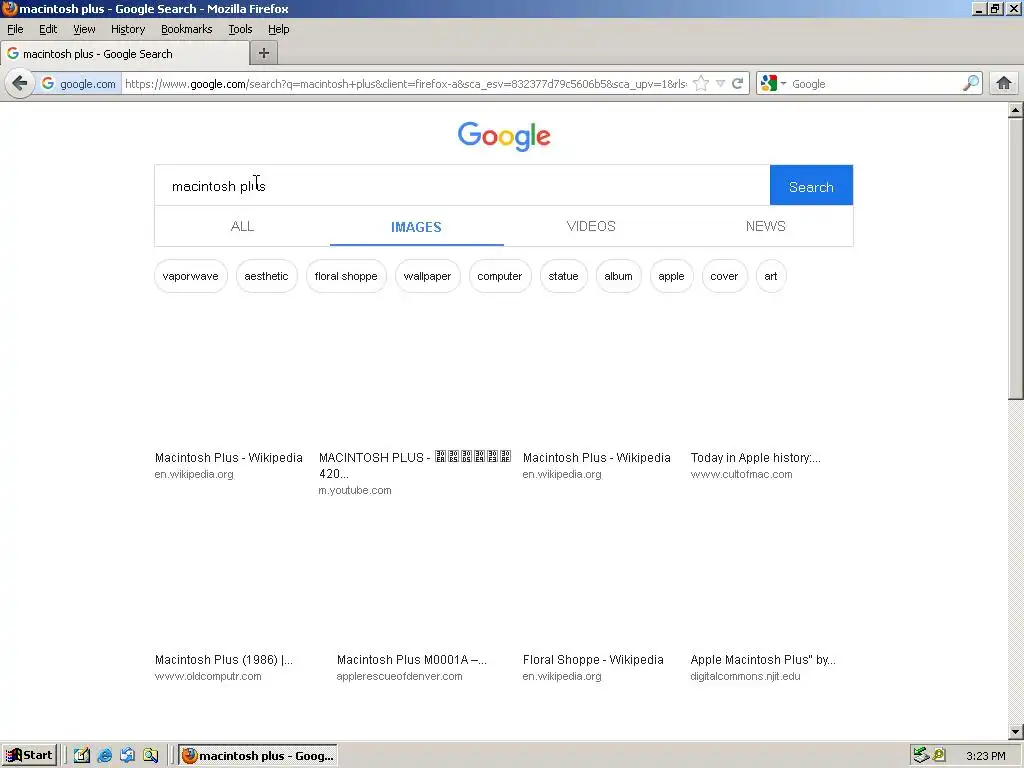1024x768 pixels.
Task: Open the Bookmarks menu
Action: coord(187,29)
